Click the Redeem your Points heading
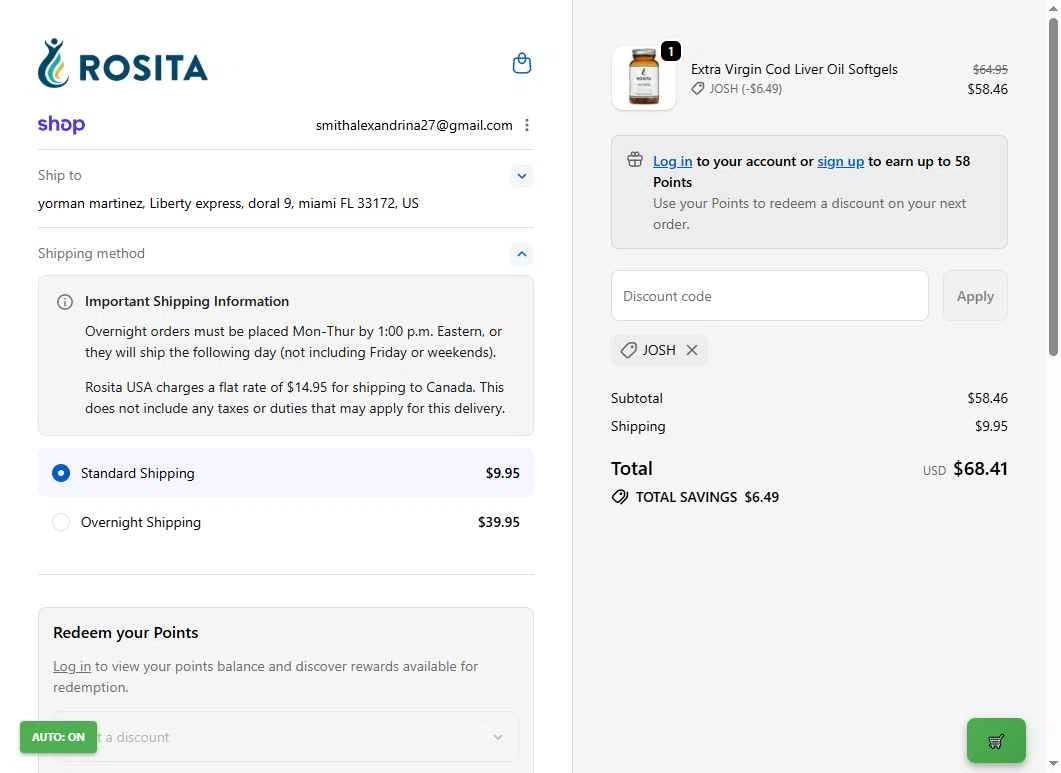 [x=126, y=632]
